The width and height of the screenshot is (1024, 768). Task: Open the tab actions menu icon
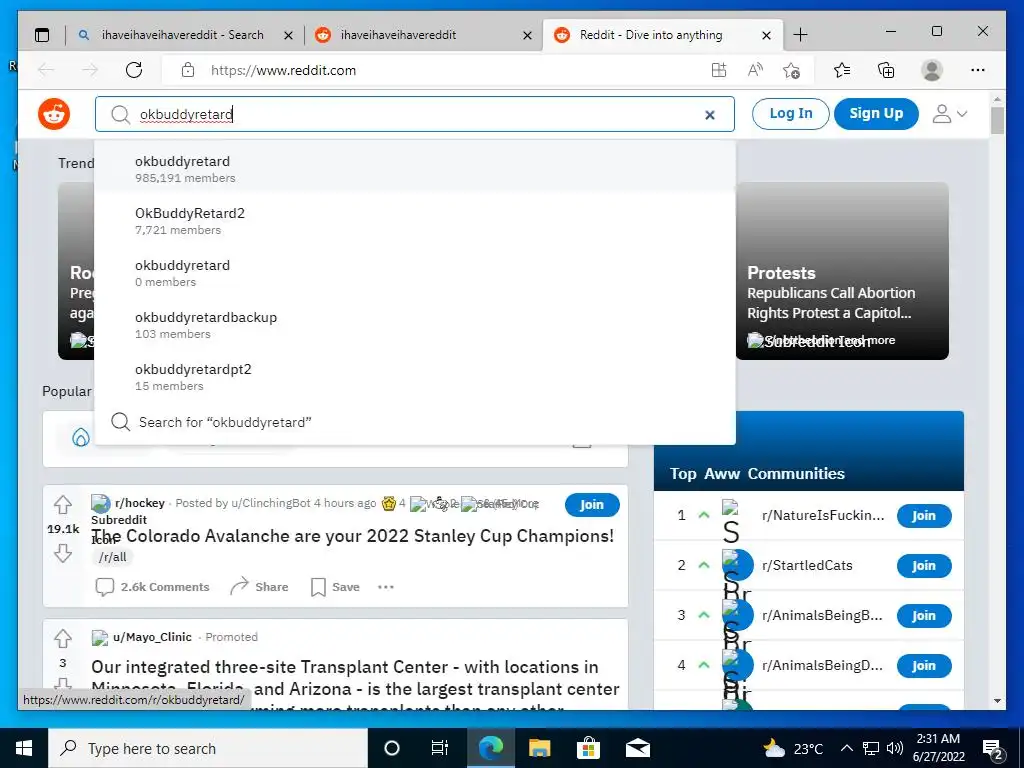pos(42,35)
